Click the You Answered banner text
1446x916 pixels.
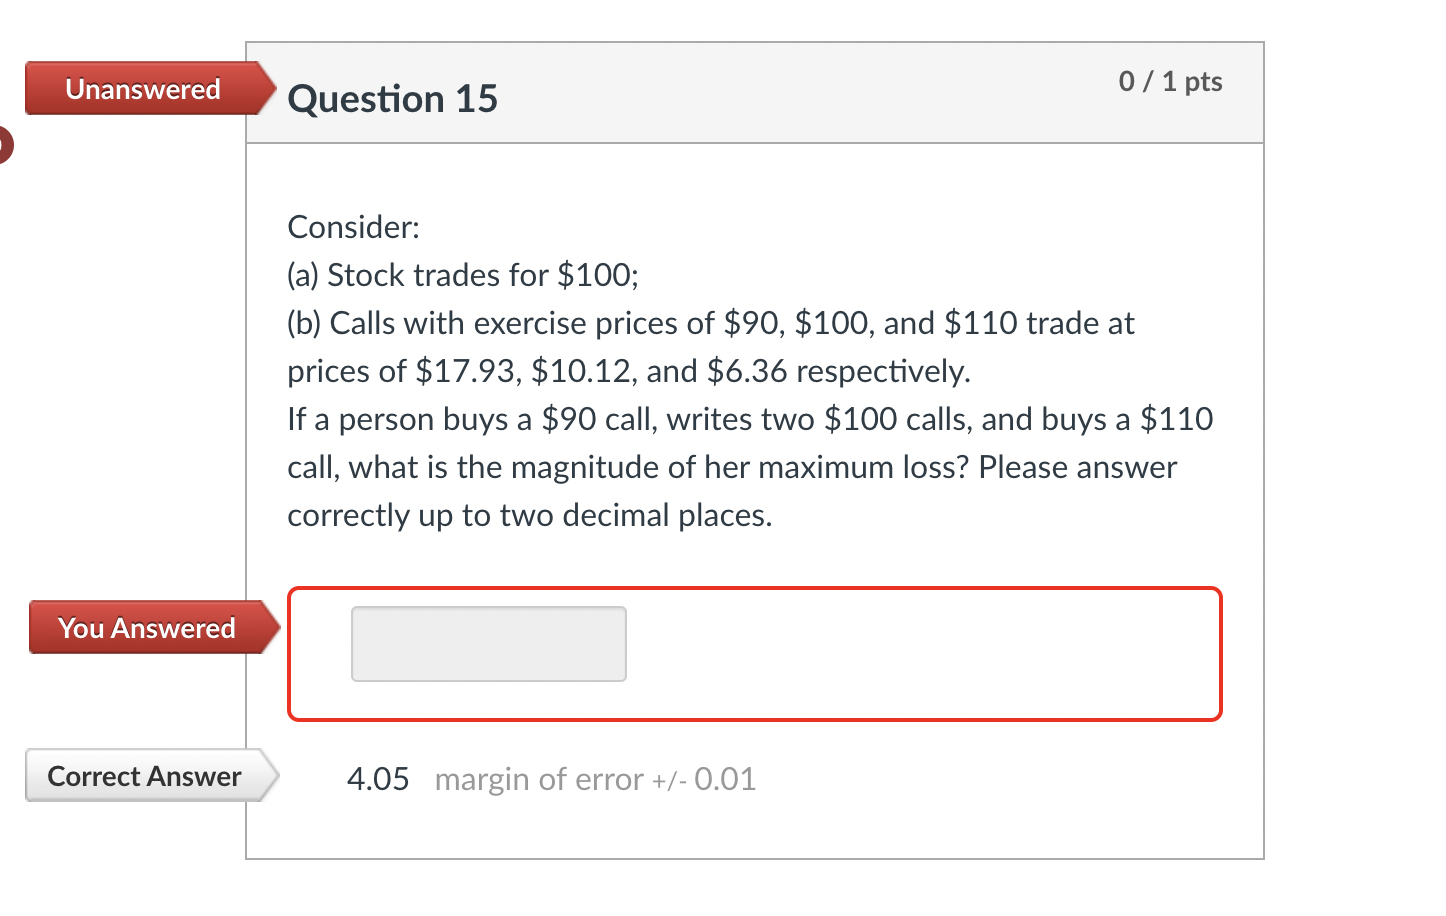tap(146, 627)
